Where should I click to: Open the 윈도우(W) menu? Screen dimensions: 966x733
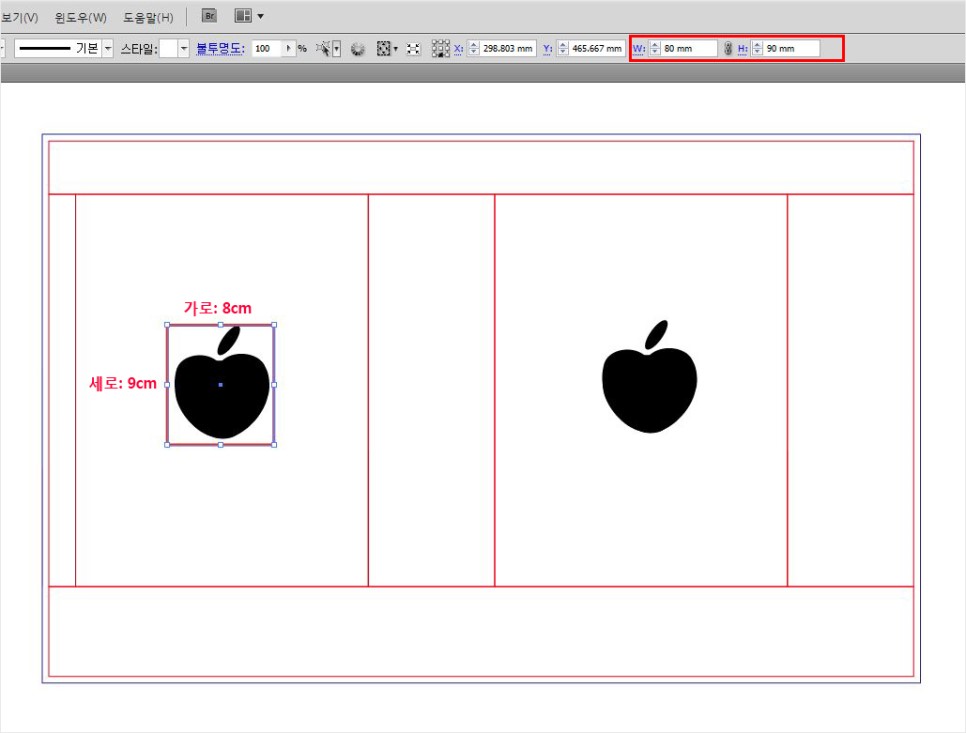(x=81, y=17)
